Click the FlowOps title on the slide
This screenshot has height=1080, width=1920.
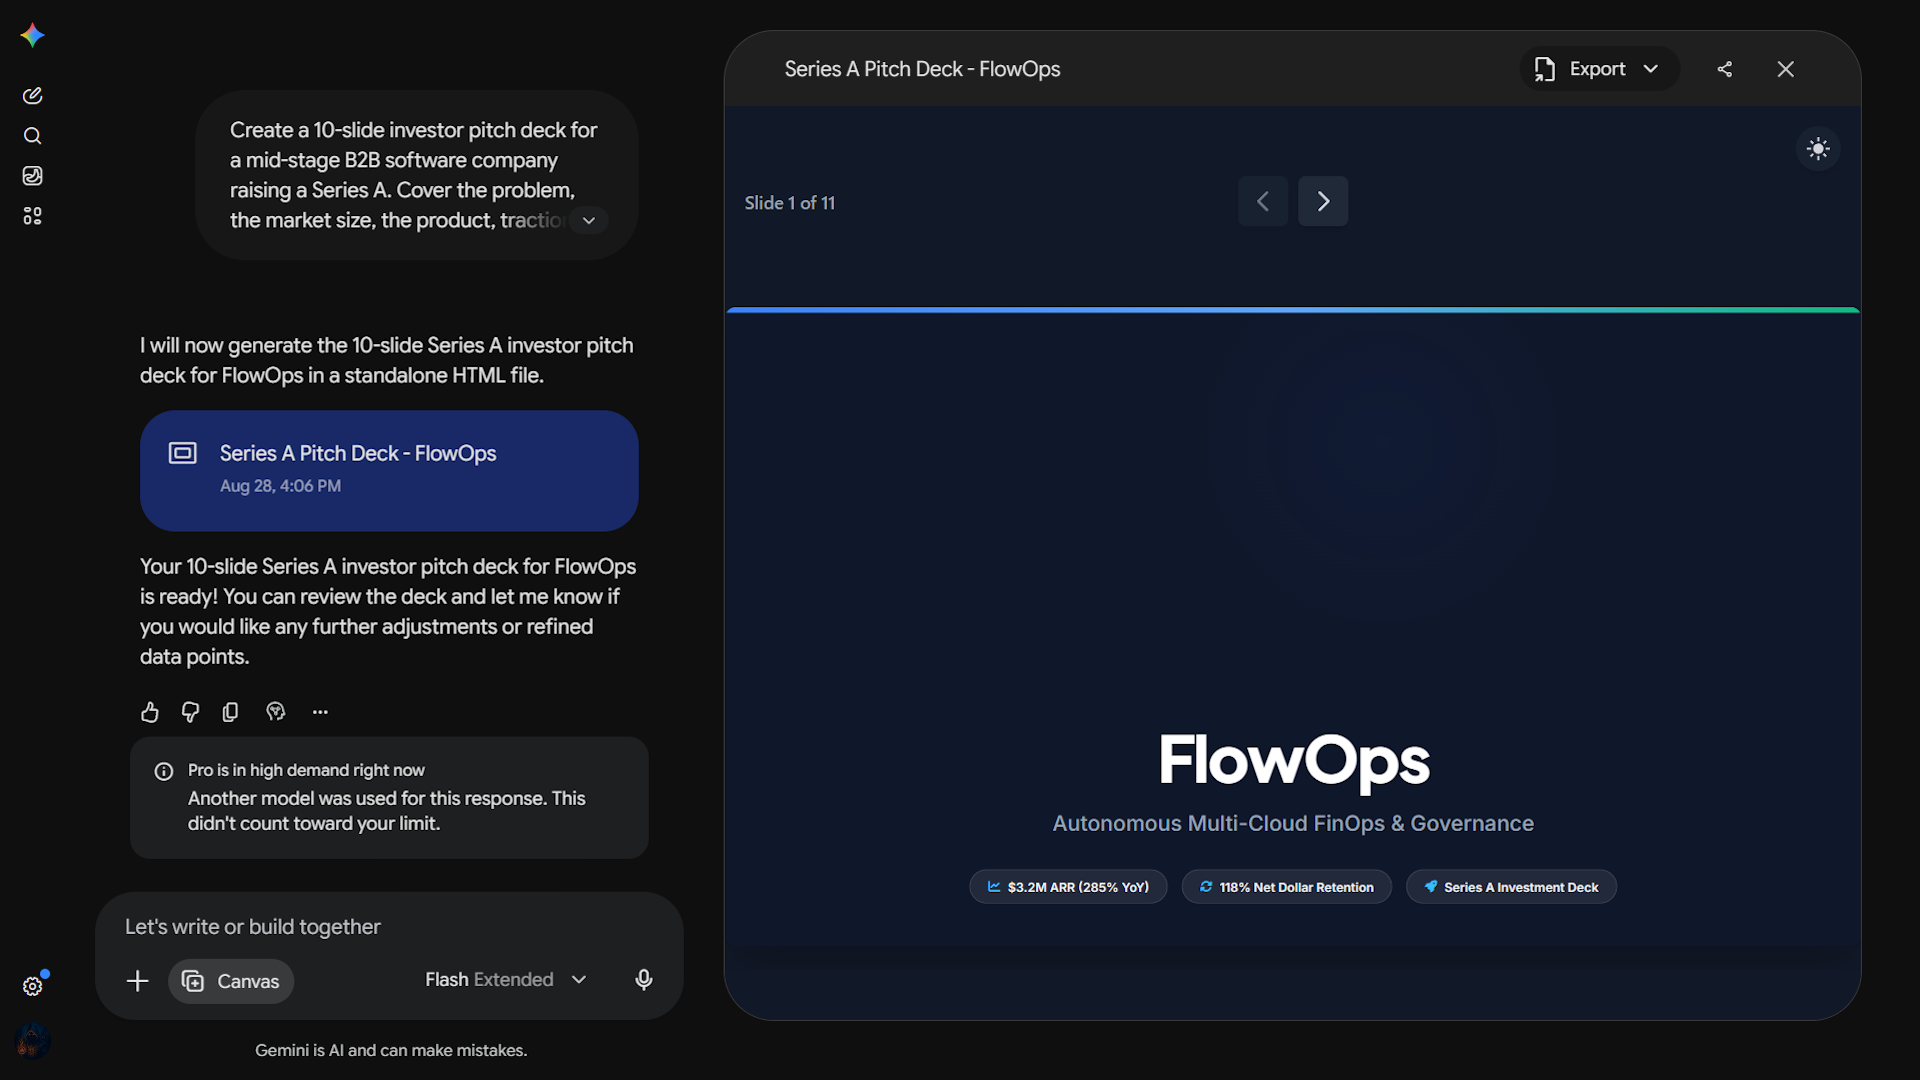[1293, 762]
